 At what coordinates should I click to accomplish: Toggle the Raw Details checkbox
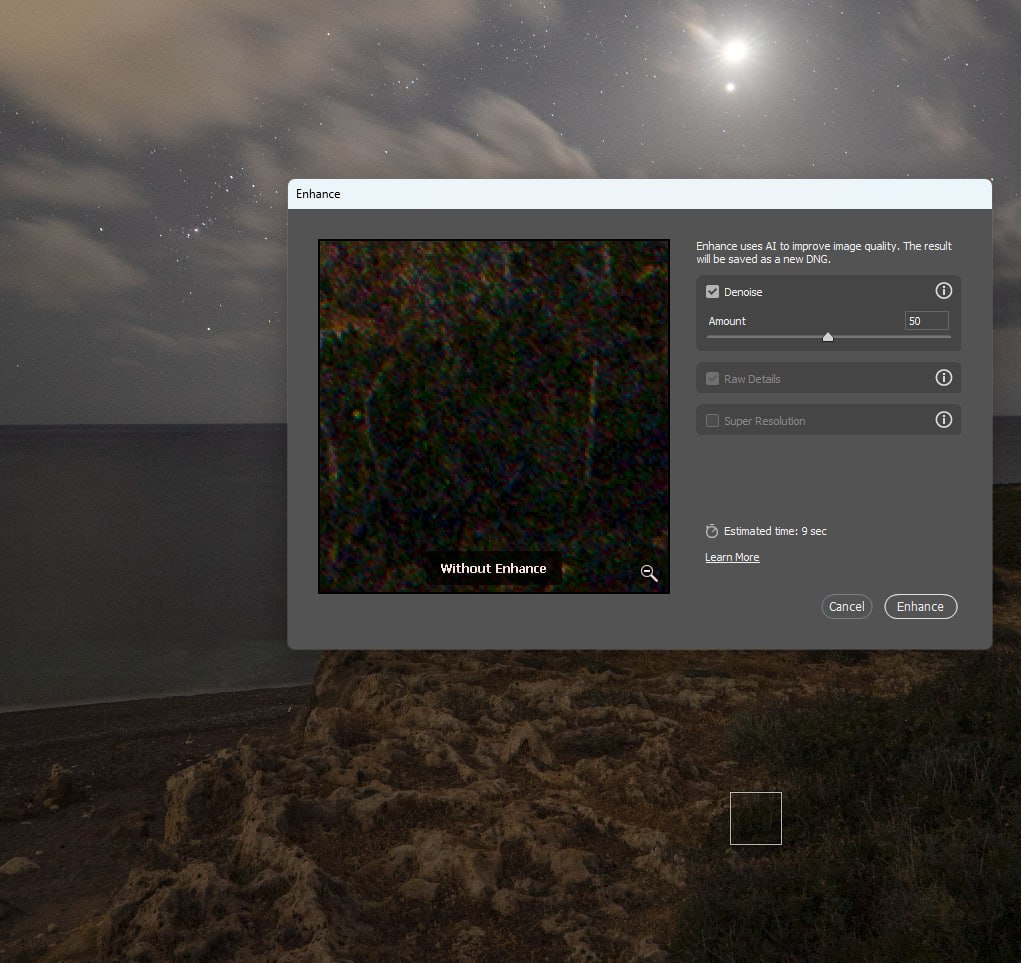click(713, 379)
